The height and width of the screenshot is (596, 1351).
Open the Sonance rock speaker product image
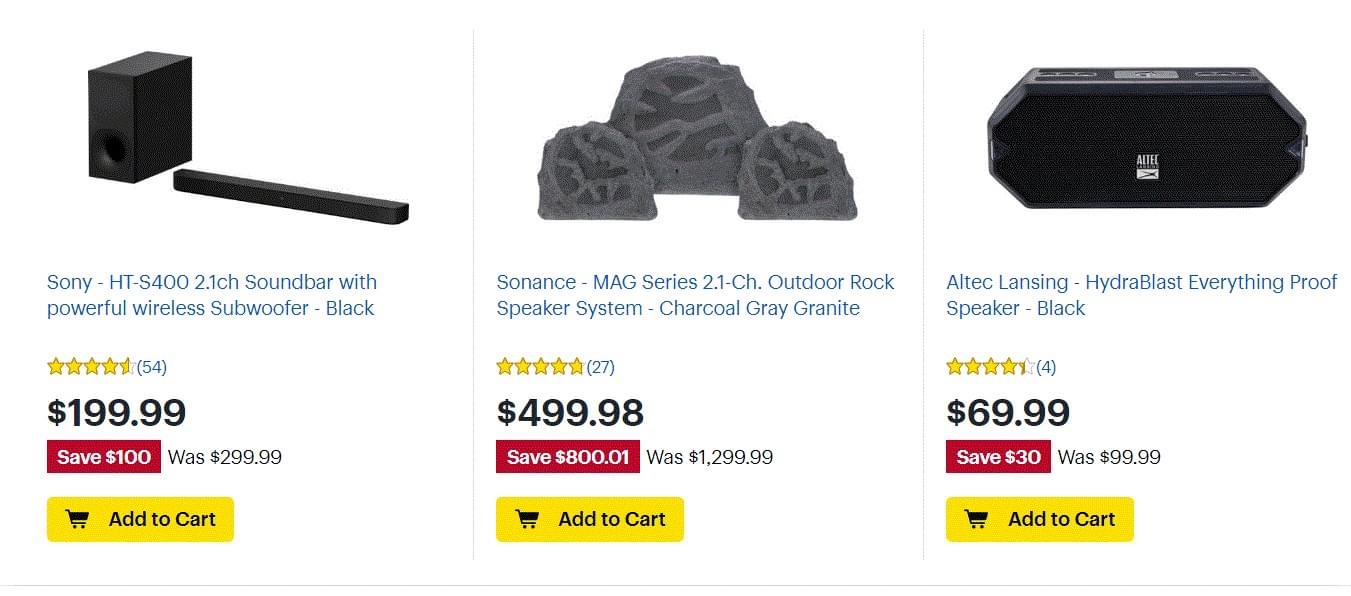click(x=697, y=142)
